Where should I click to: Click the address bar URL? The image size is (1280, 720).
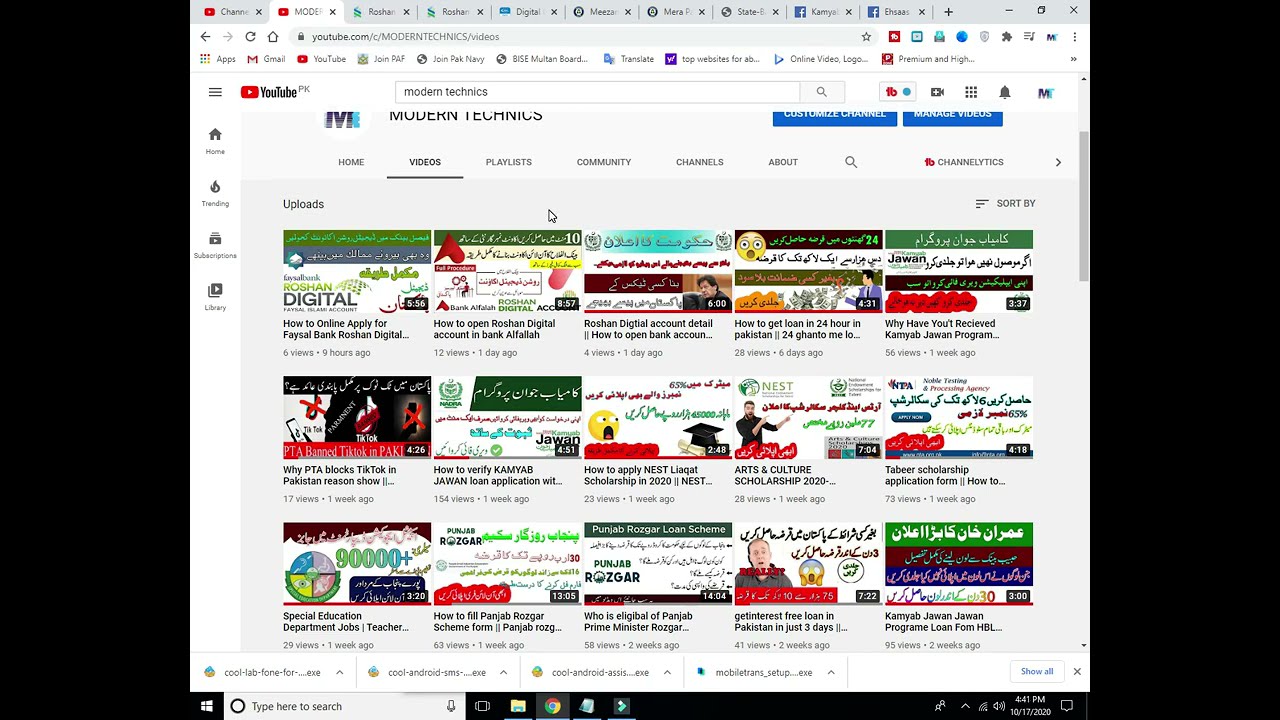tap(405, 37)
